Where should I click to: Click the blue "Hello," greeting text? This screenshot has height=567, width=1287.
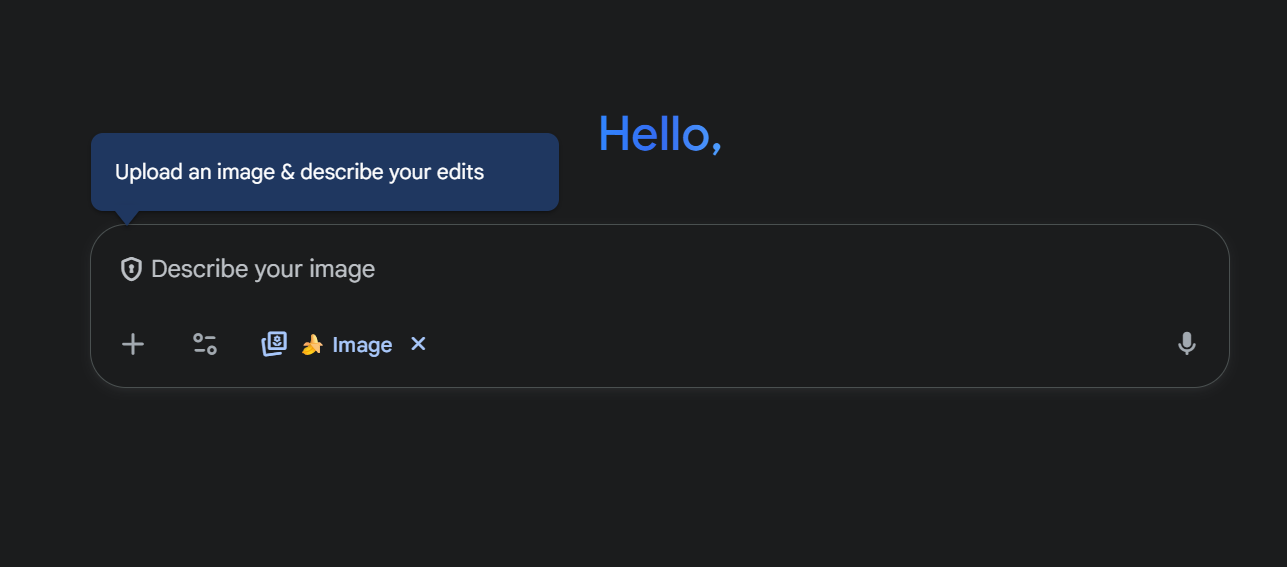point(659,134)
